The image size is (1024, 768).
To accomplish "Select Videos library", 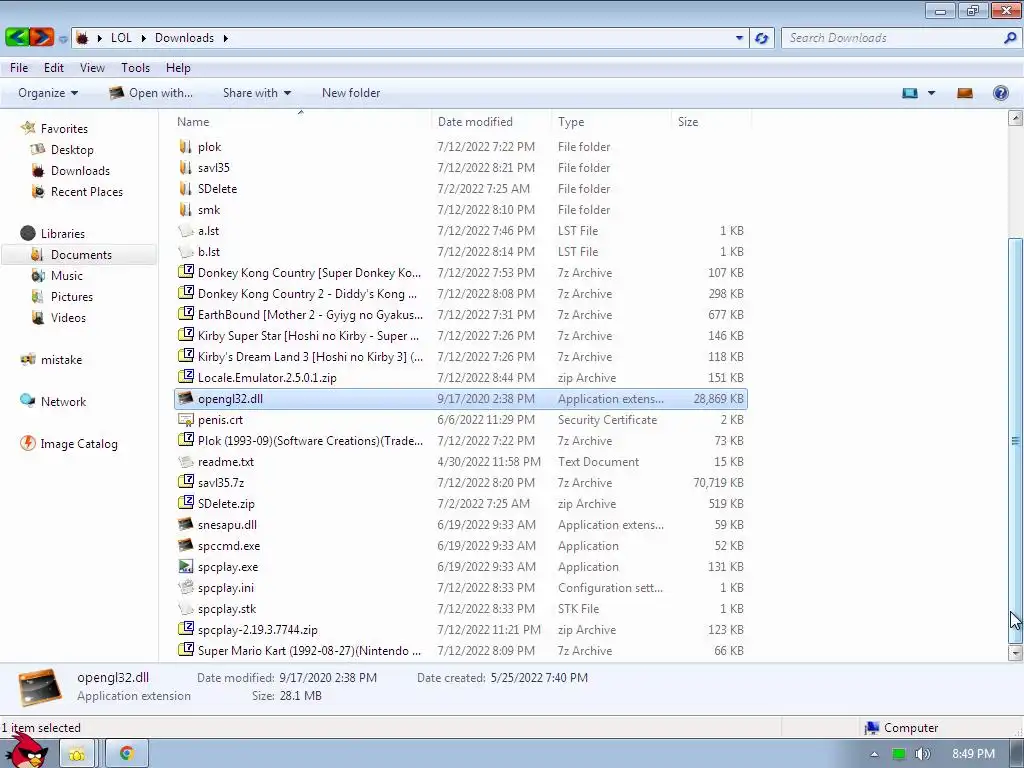I will coord(68,317).
